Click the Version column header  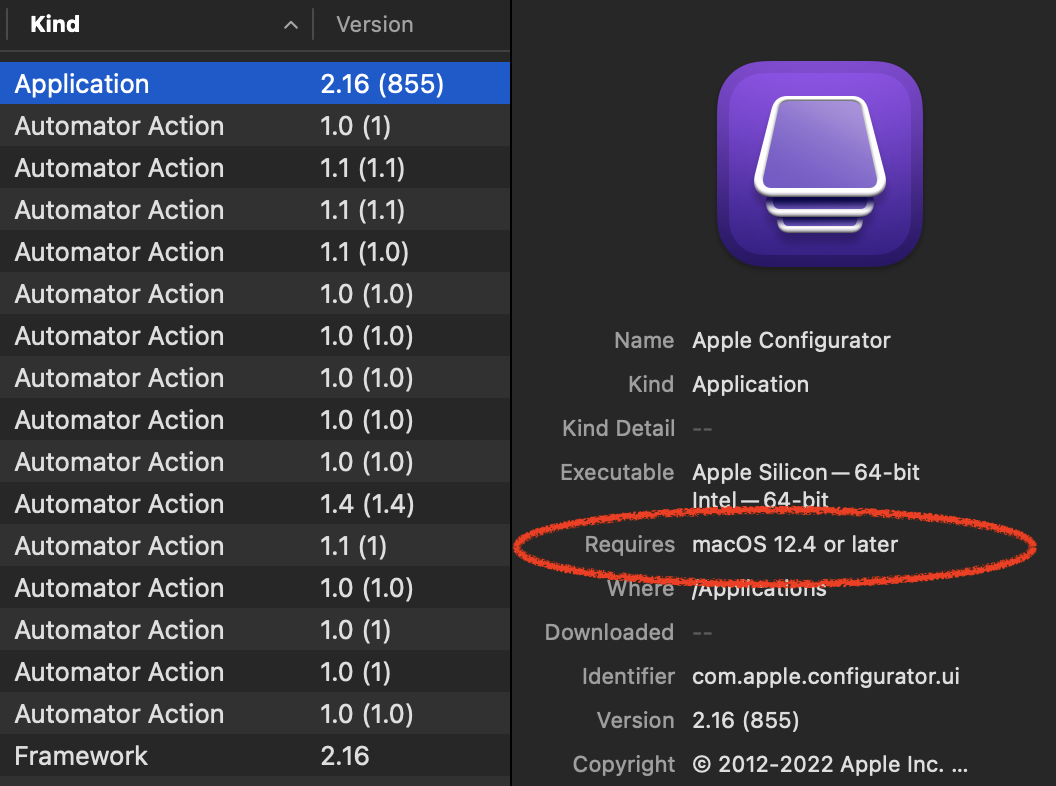[x=375, y=25]
